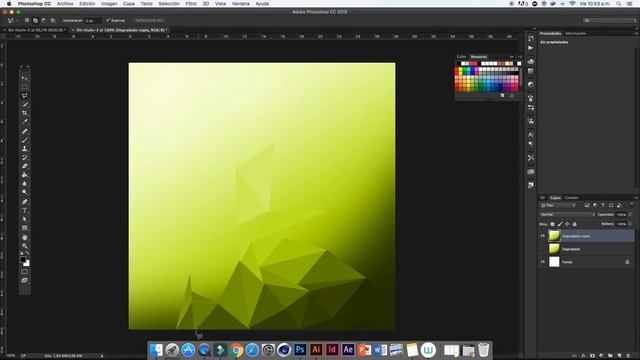
Task: Hide the Fondo layer
Action: tap(543, 262)
